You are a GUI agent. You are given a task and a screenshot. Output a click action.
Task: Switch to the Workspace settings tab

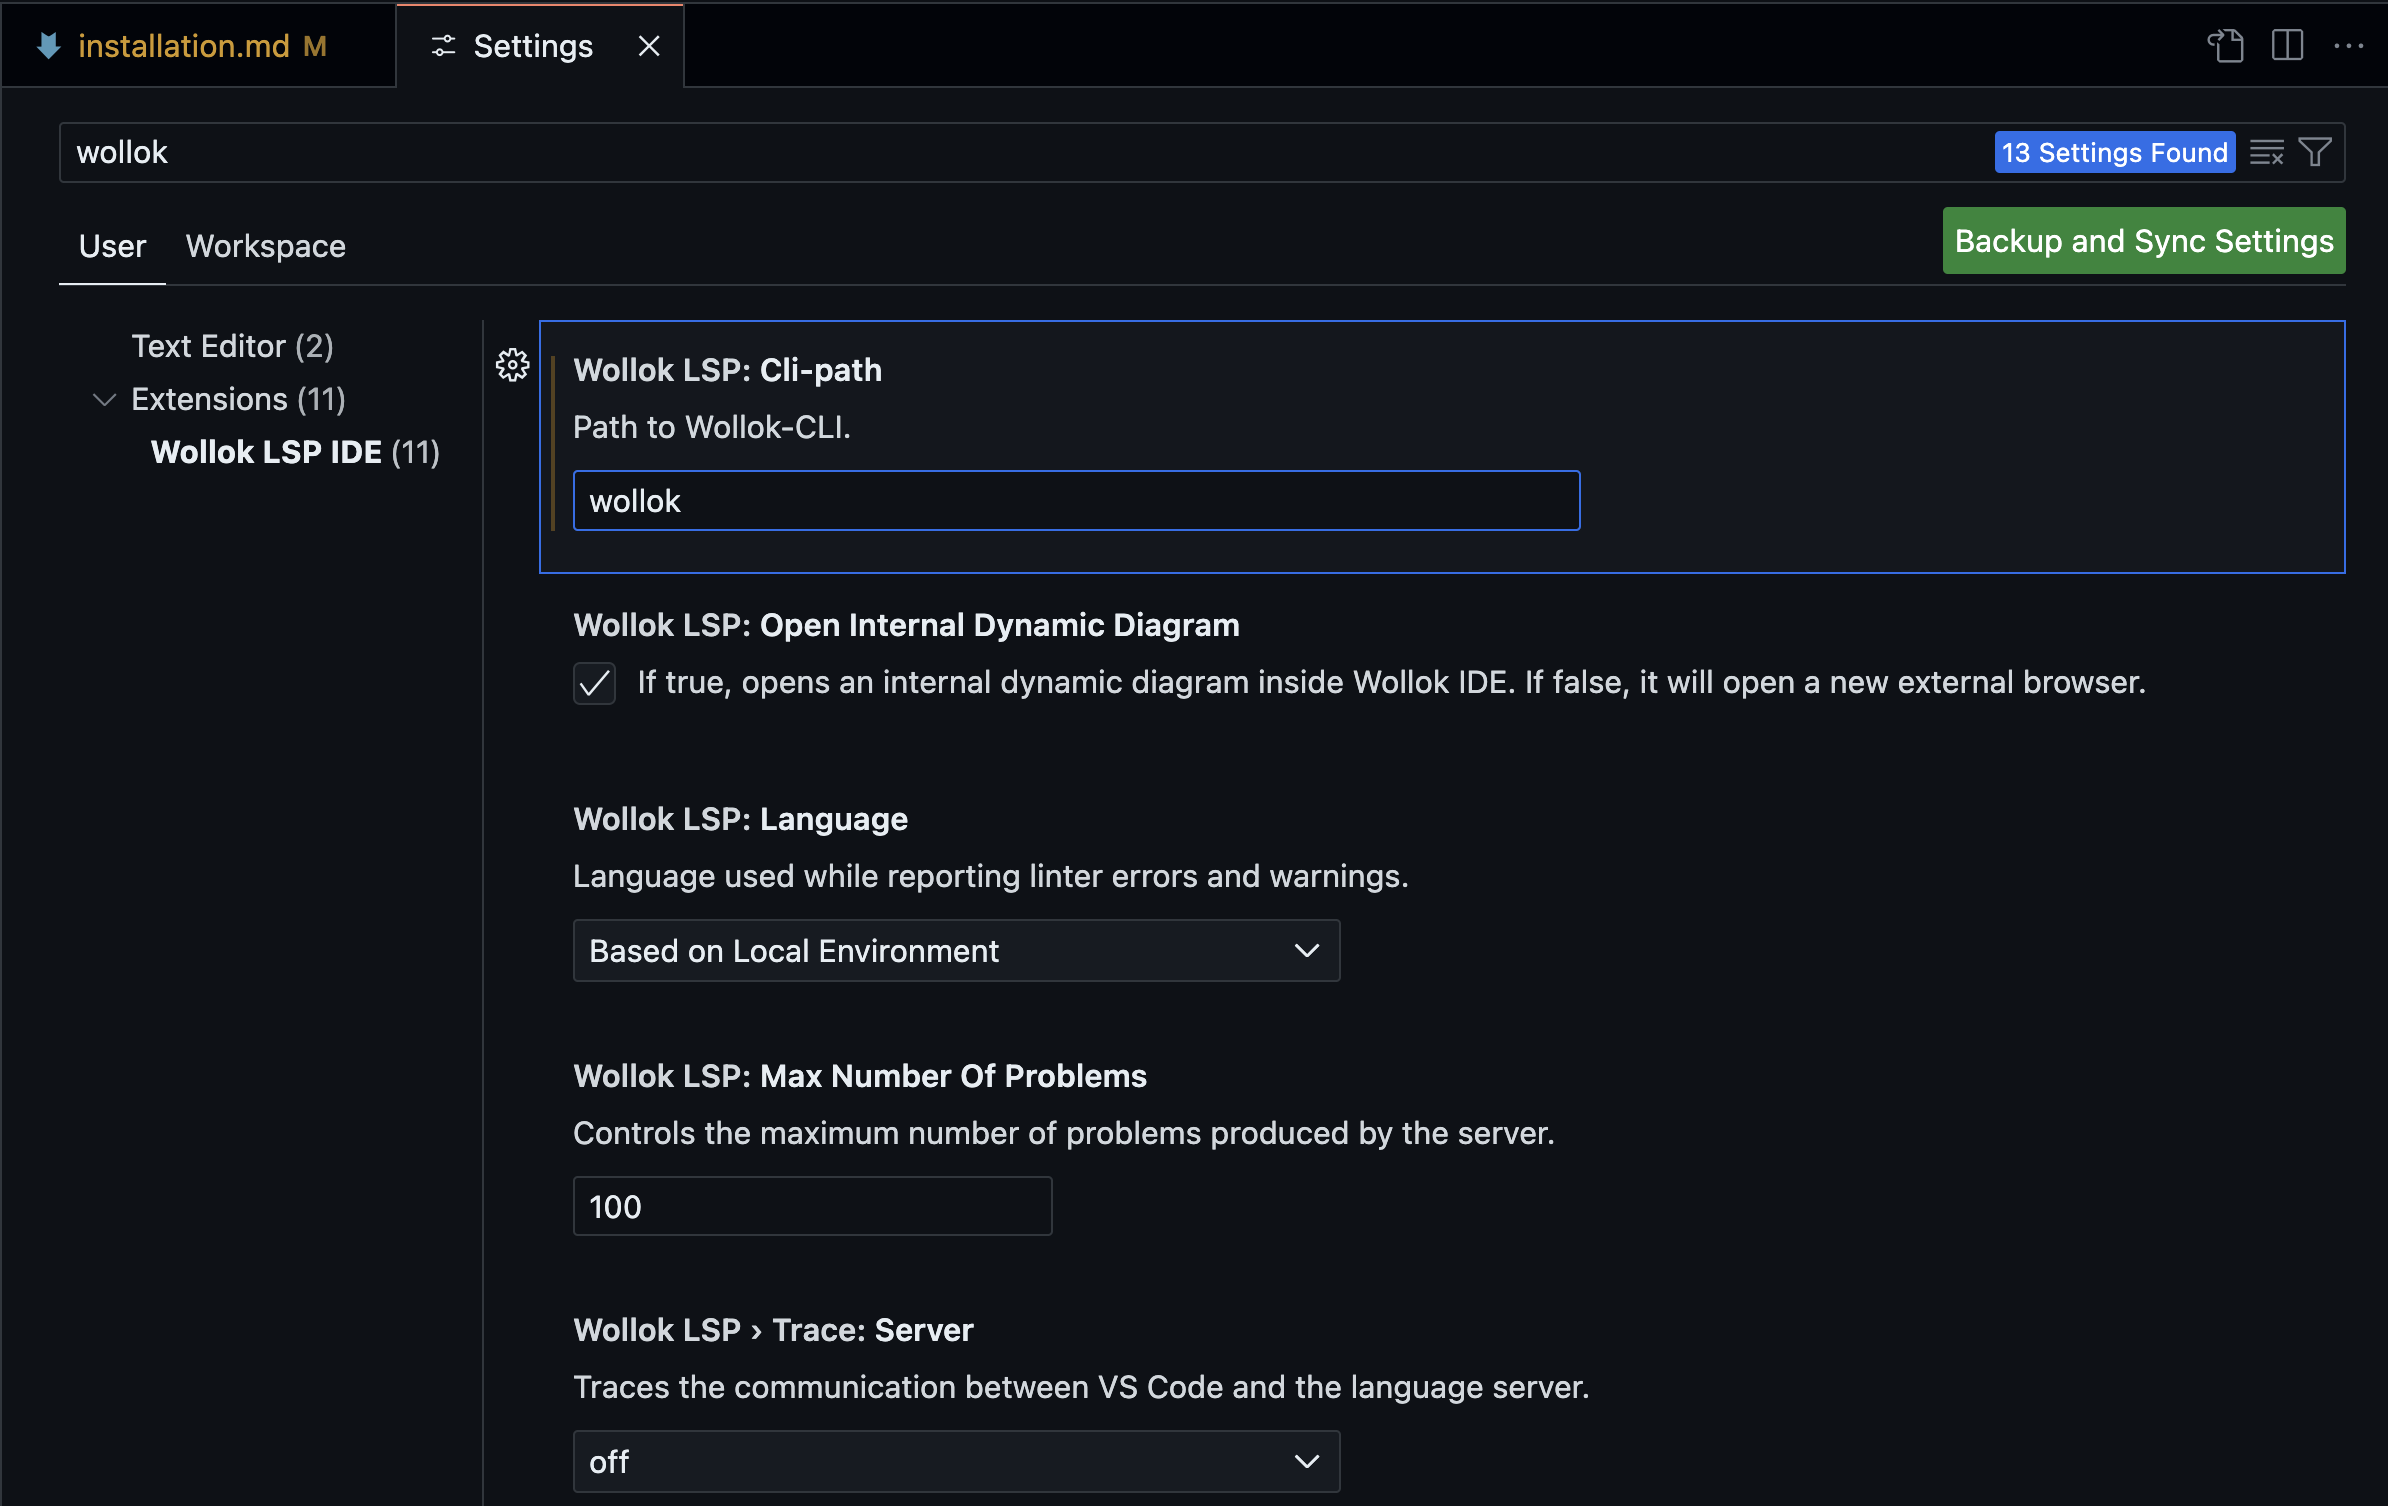point(265,246)
